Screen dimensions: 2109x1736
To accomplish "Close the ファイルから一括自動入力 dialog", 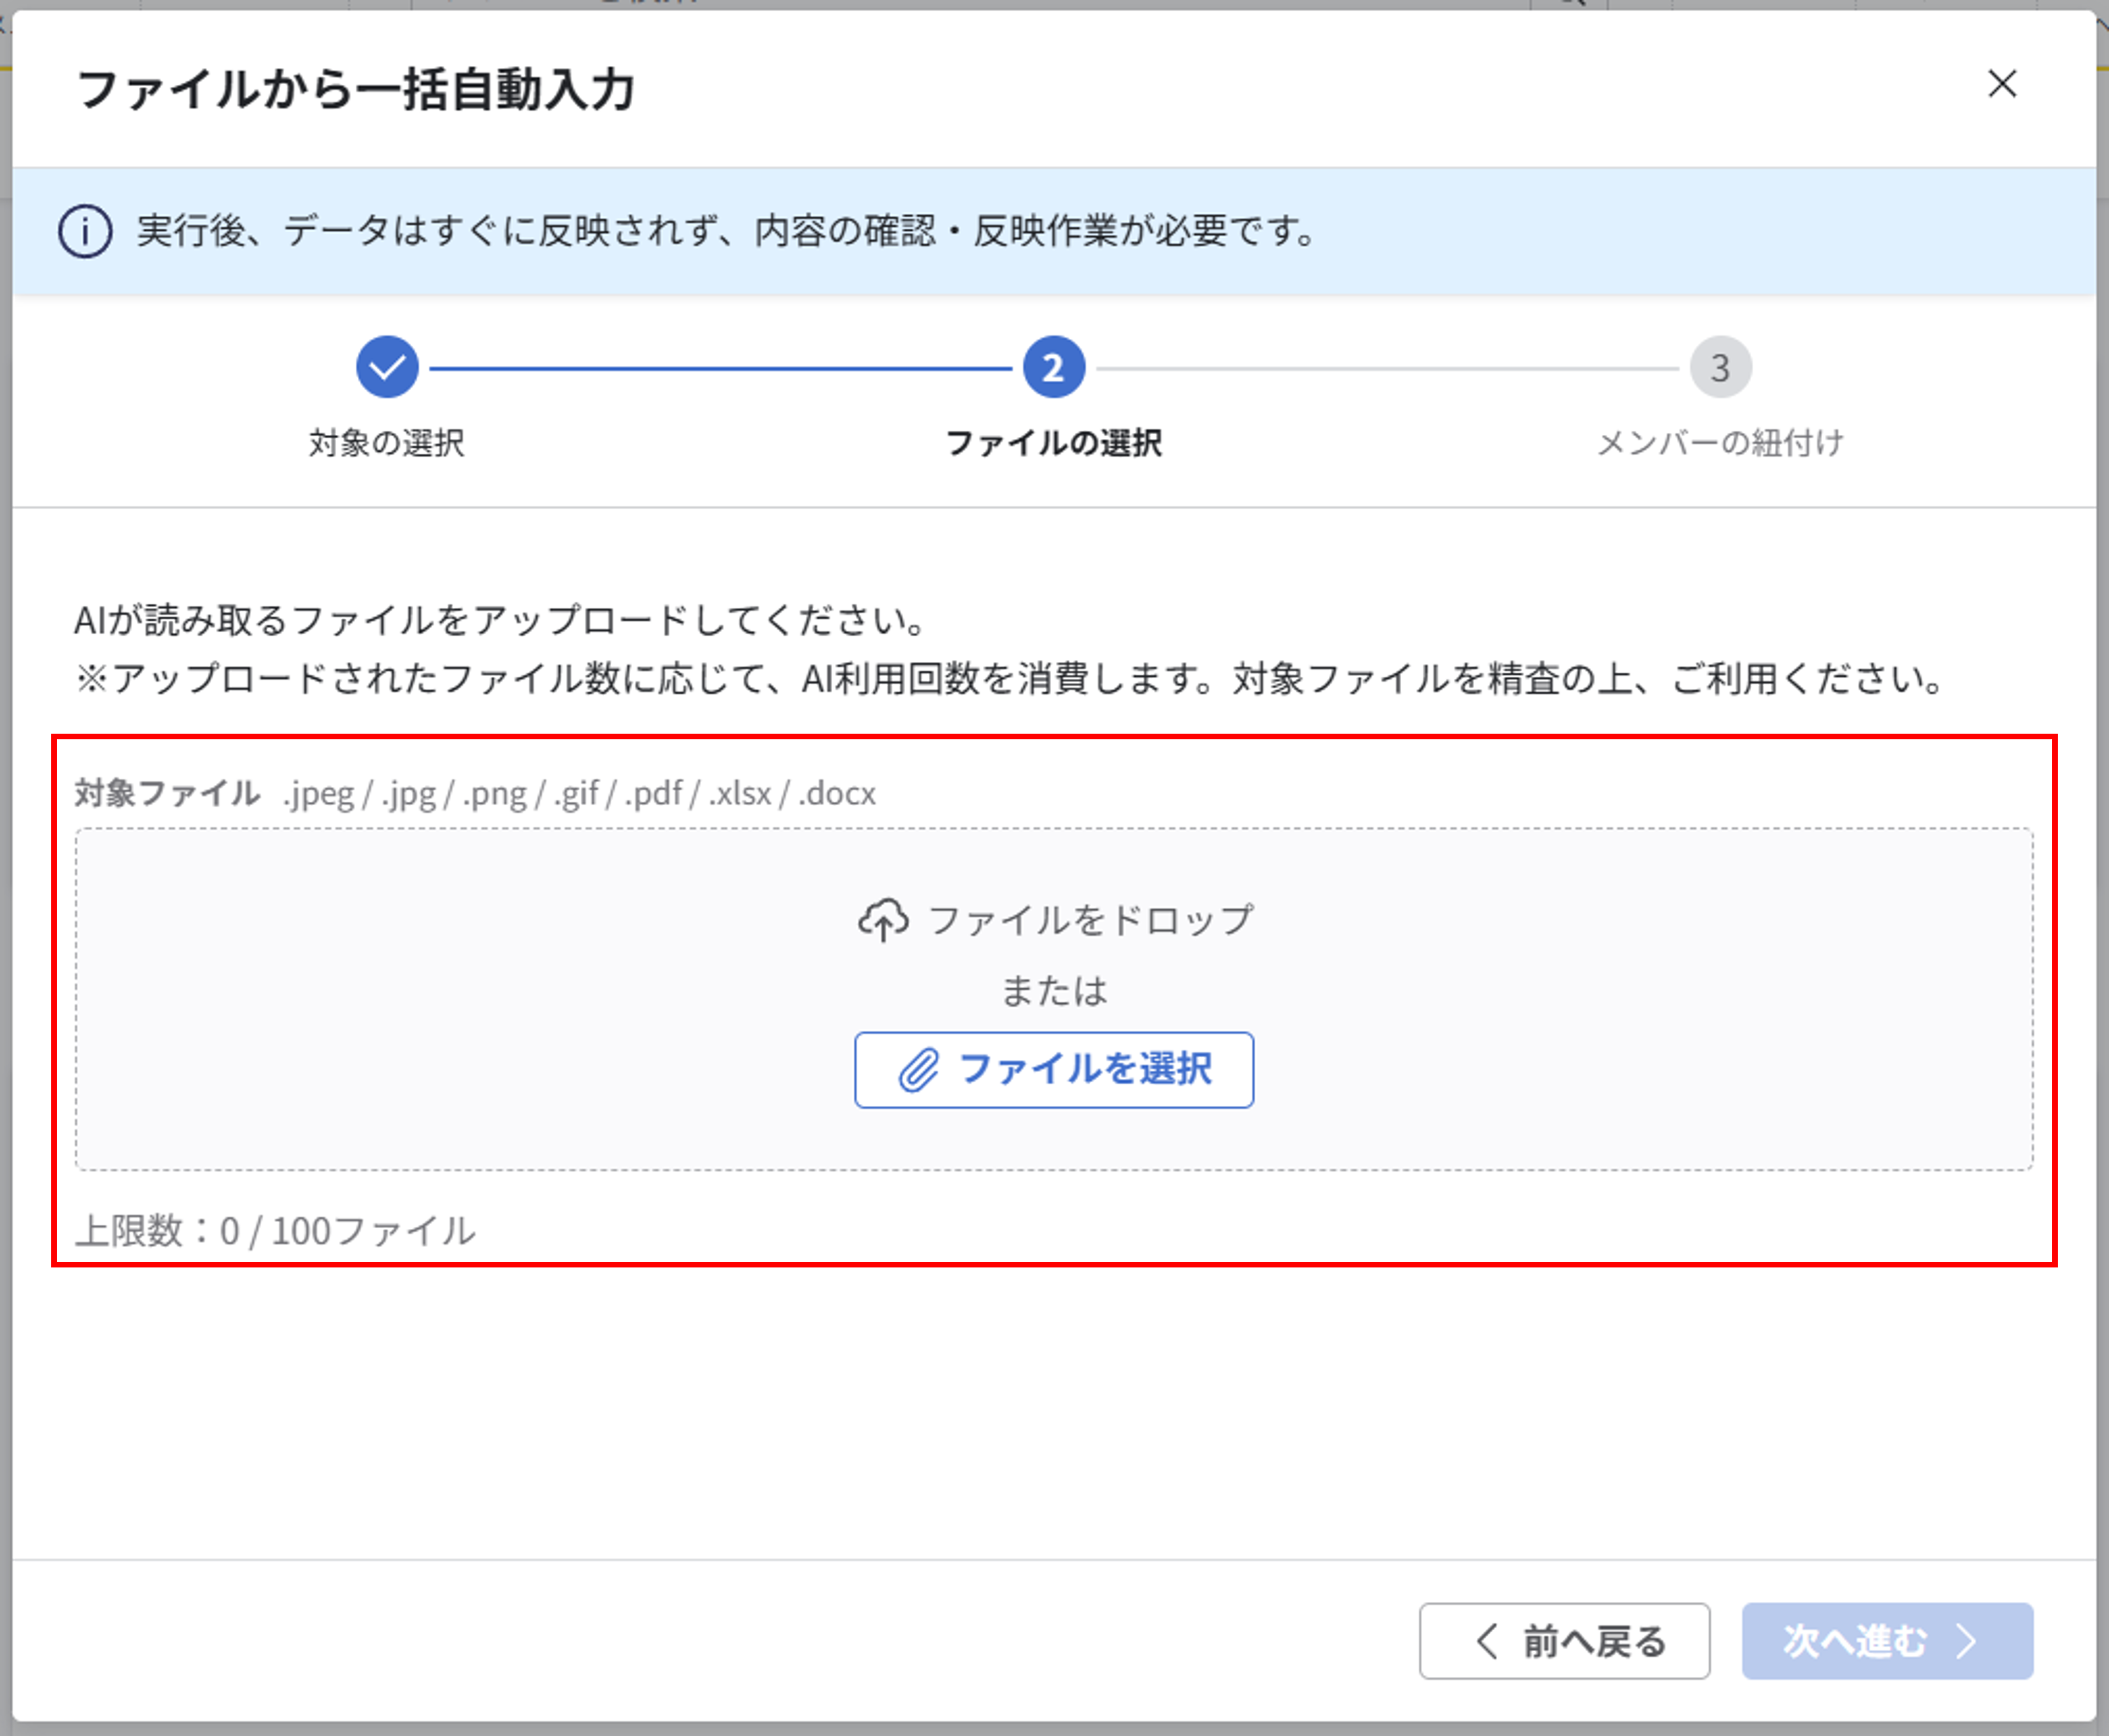I will [2001, 84].
